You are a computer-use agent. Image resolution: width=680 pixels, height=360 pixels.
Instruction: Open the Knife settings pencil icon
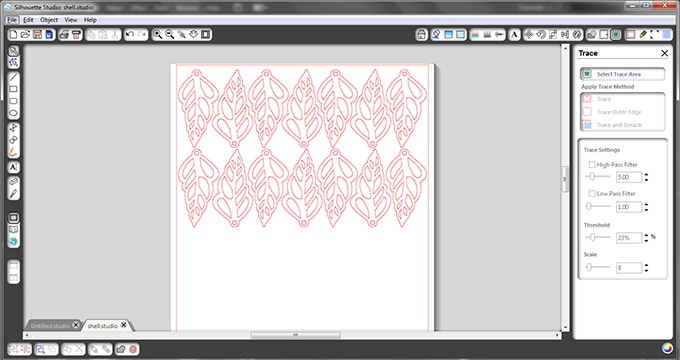coord(643,34)
